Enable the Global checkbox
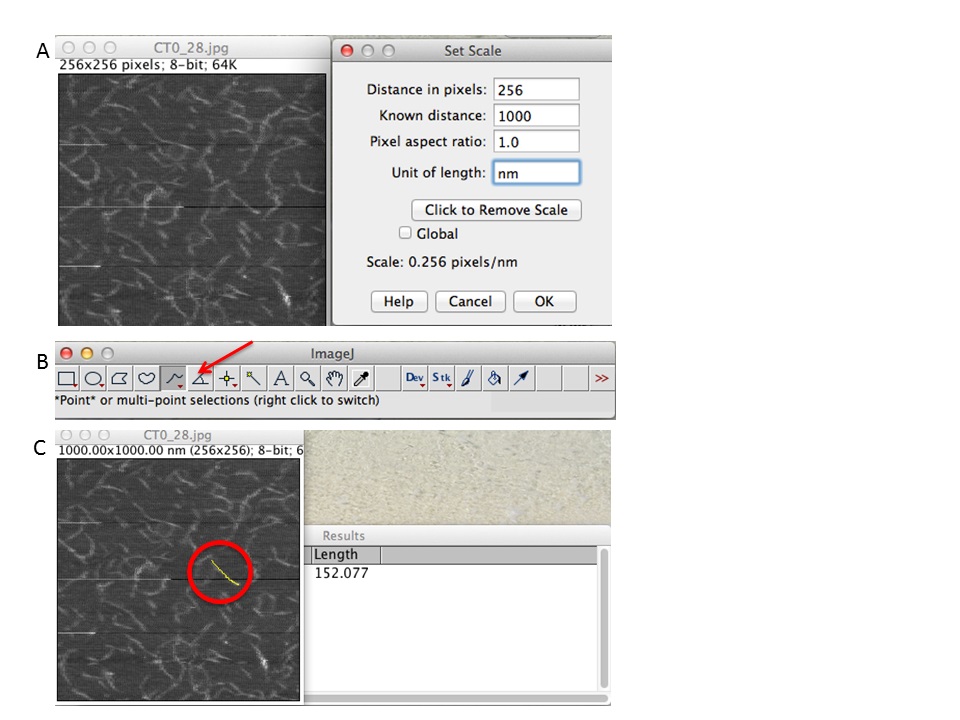The width and height of the screenshot is (960, 720). (405, 233)
